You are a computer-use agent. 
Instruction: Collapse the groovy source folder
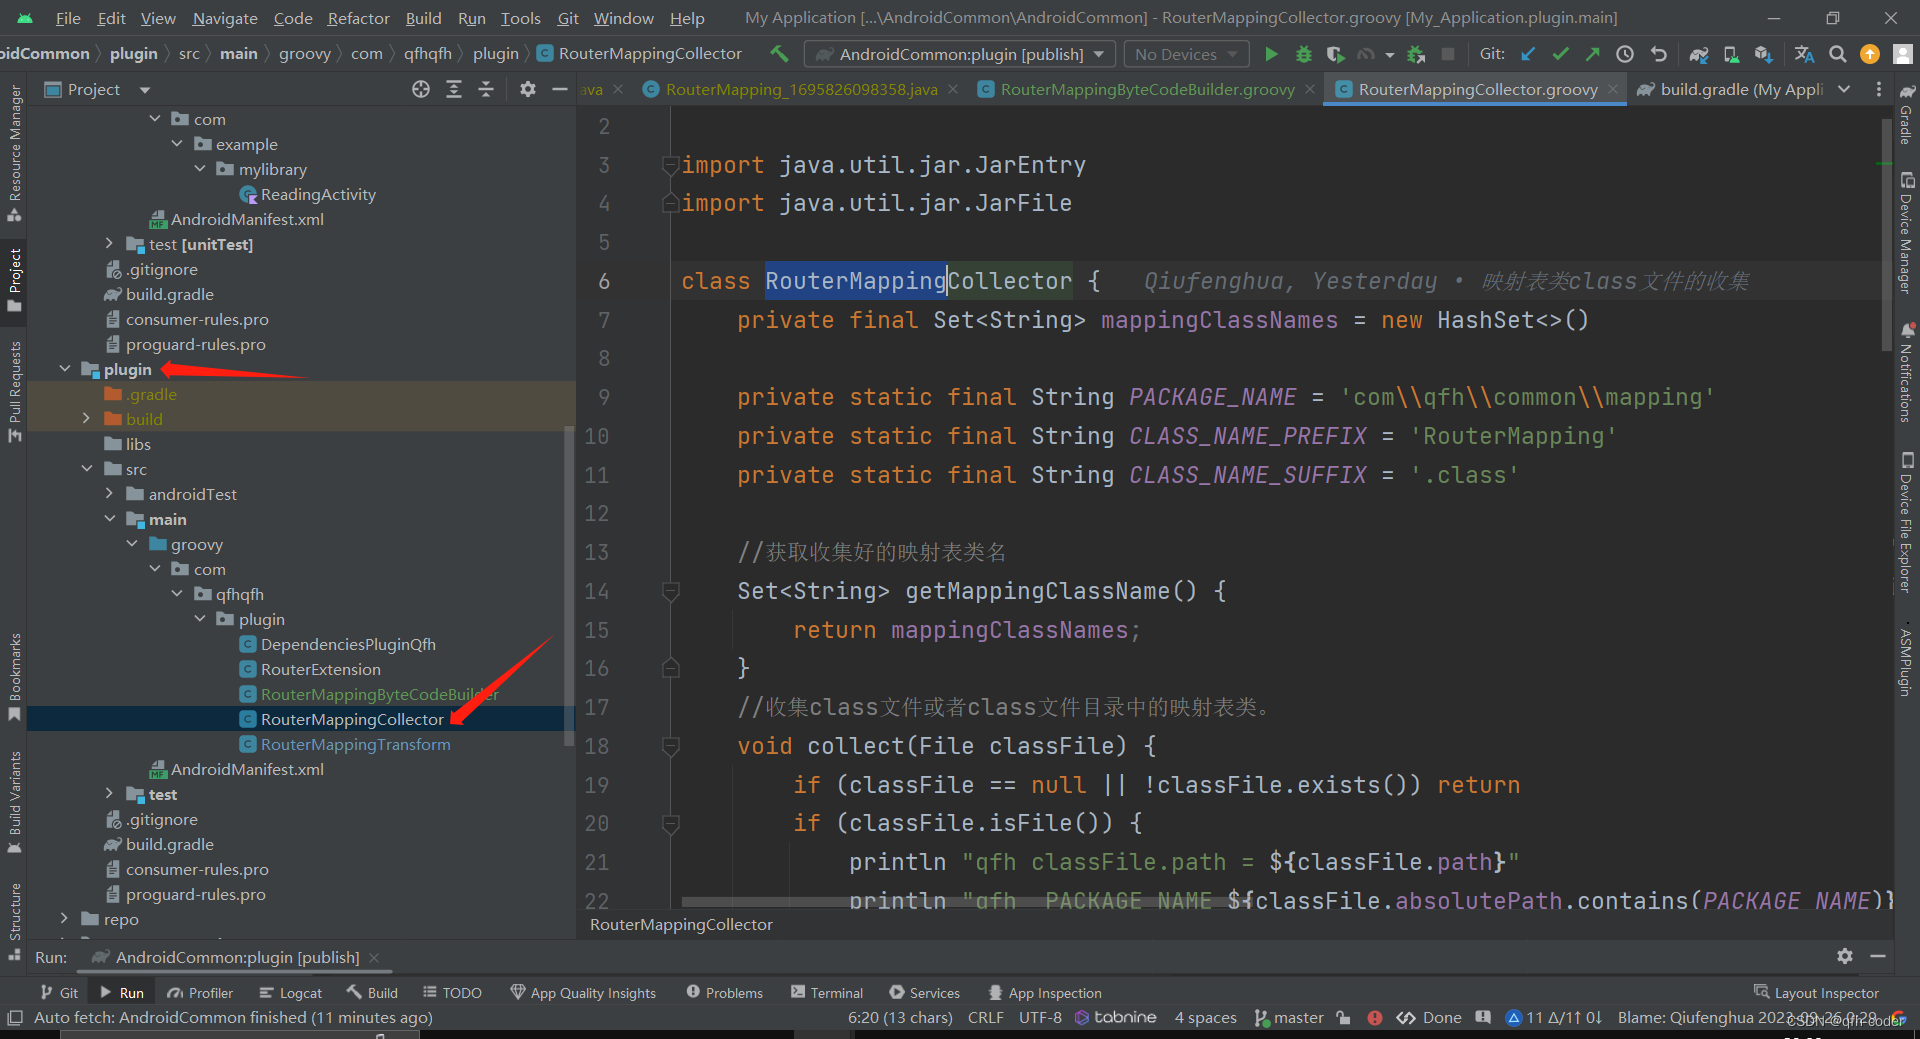coord(132,544)
